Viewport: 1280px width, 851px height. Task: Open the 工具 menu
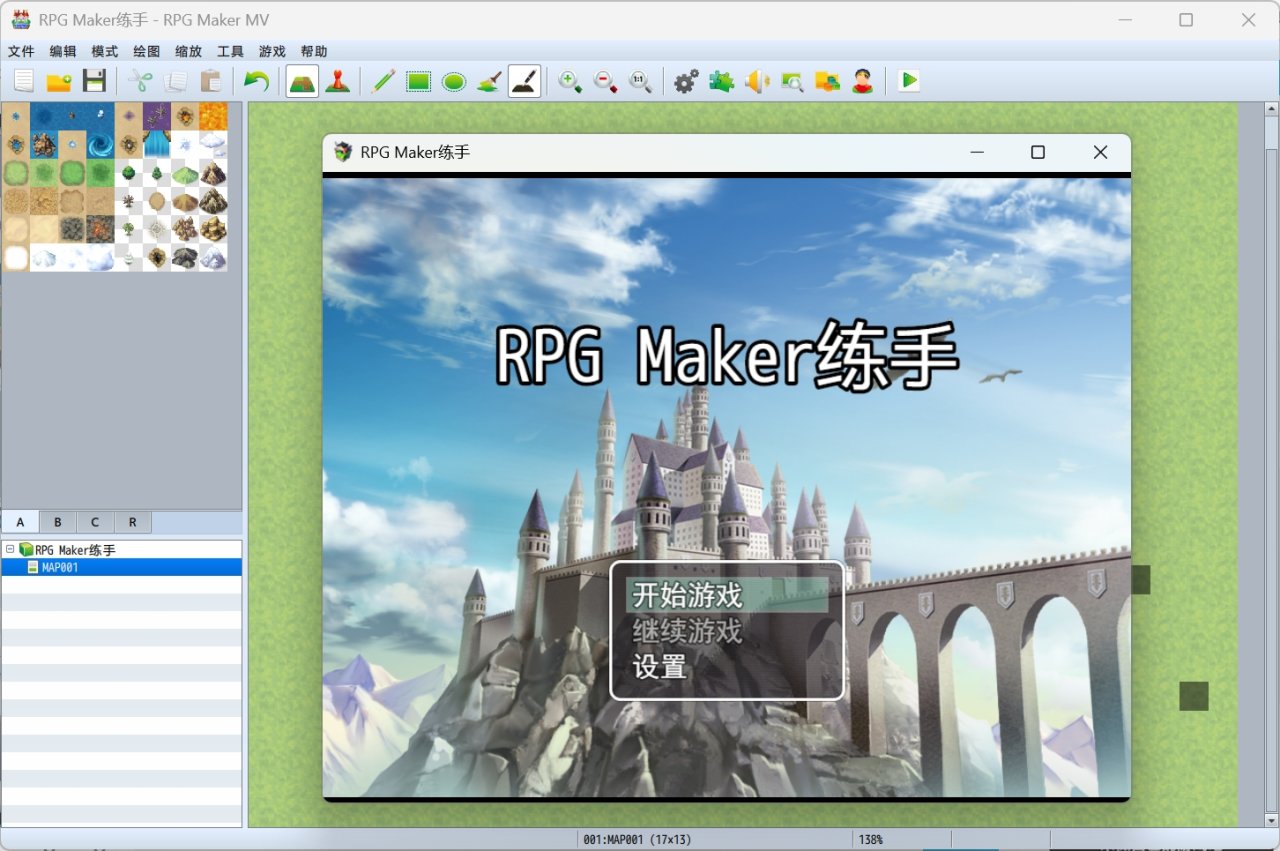click(x=230, y=51)
